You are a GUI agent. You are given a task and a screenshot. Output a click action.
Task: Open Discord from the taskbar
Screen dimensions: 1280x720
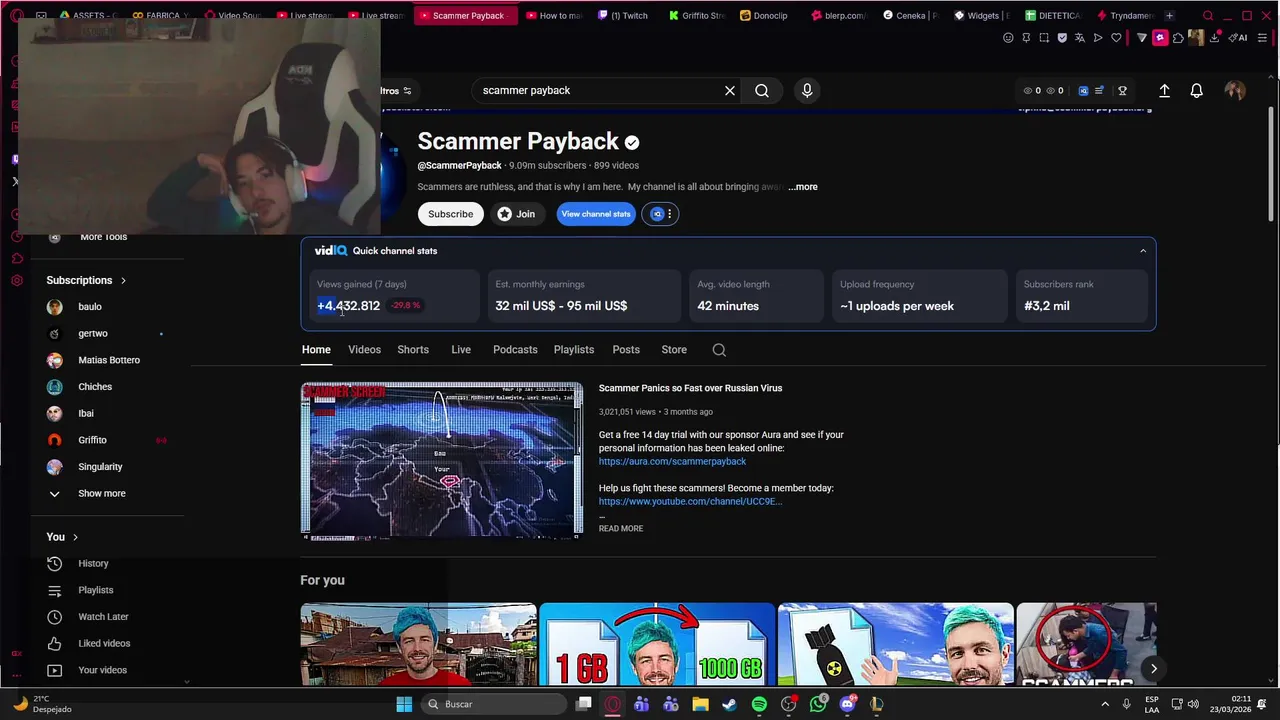coord(847,704)
